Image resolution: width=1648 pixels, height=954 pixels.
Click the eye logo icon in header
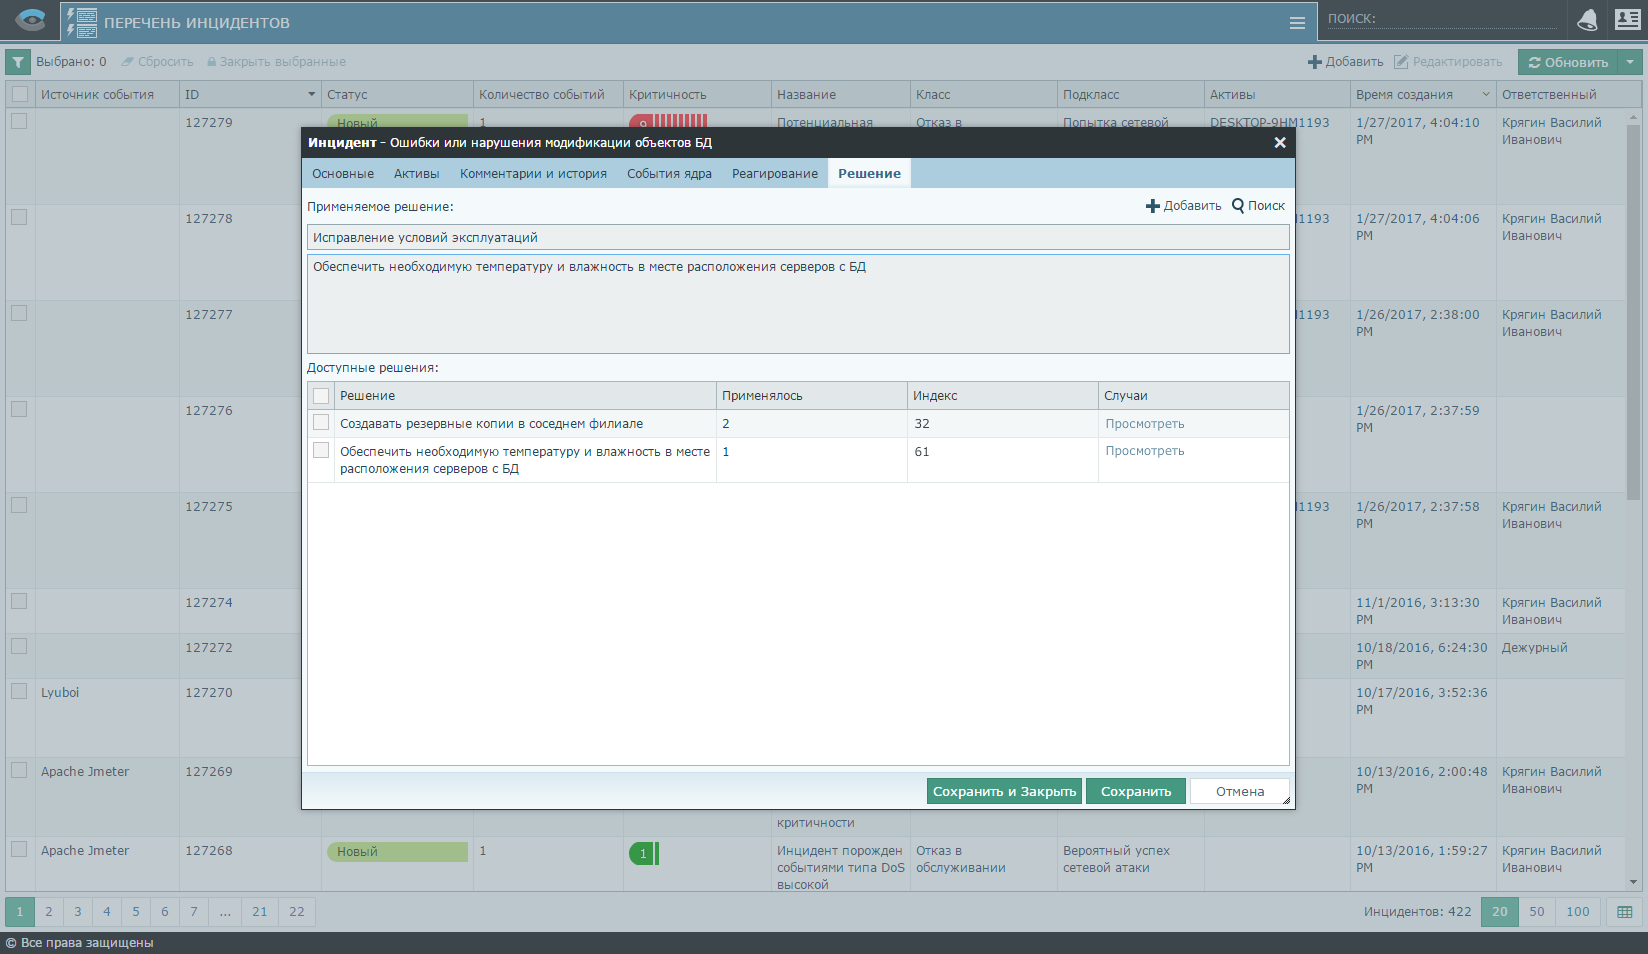coord(31,21)
